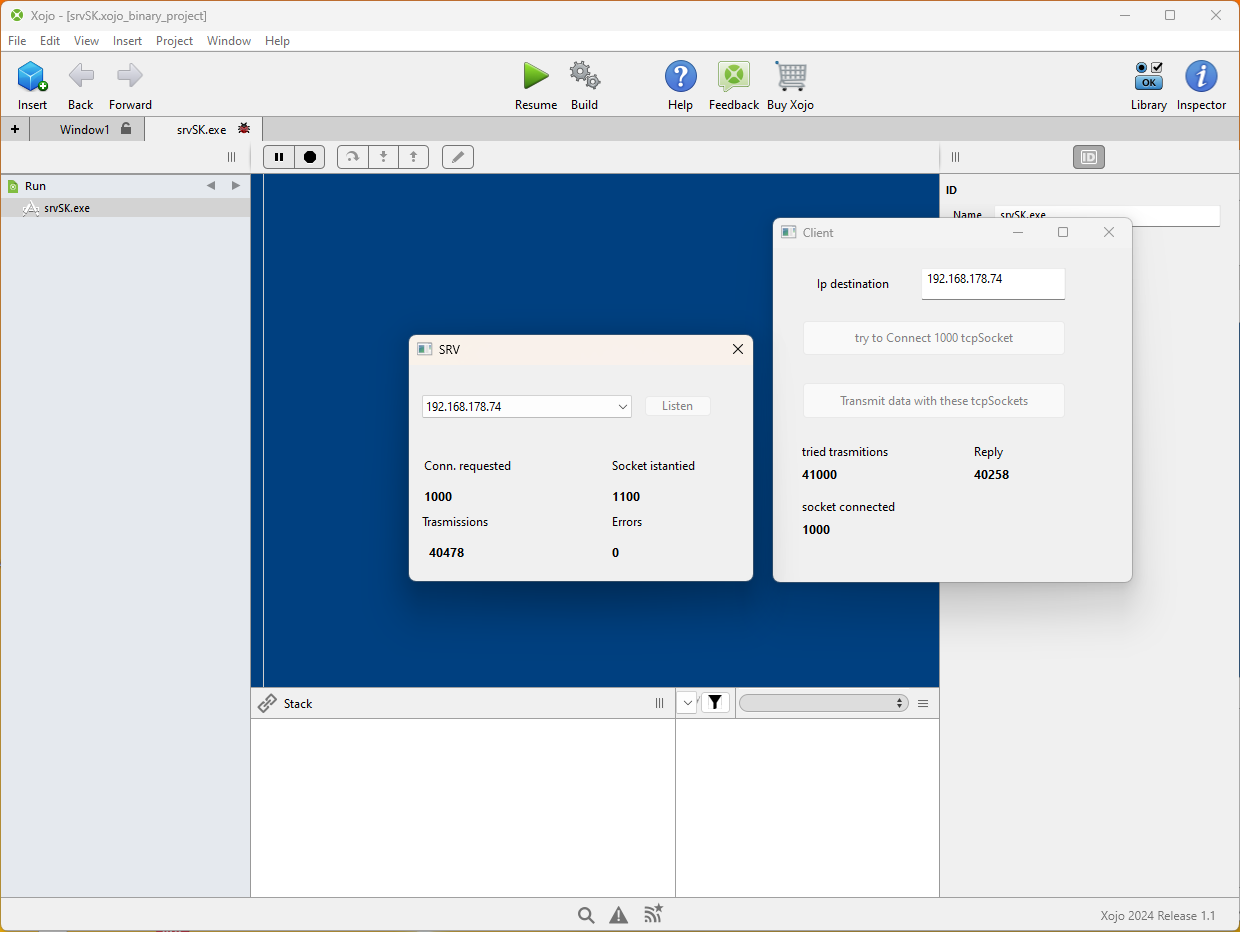Open the Inspector panel
The image size is (1240, 932).
1201,76
